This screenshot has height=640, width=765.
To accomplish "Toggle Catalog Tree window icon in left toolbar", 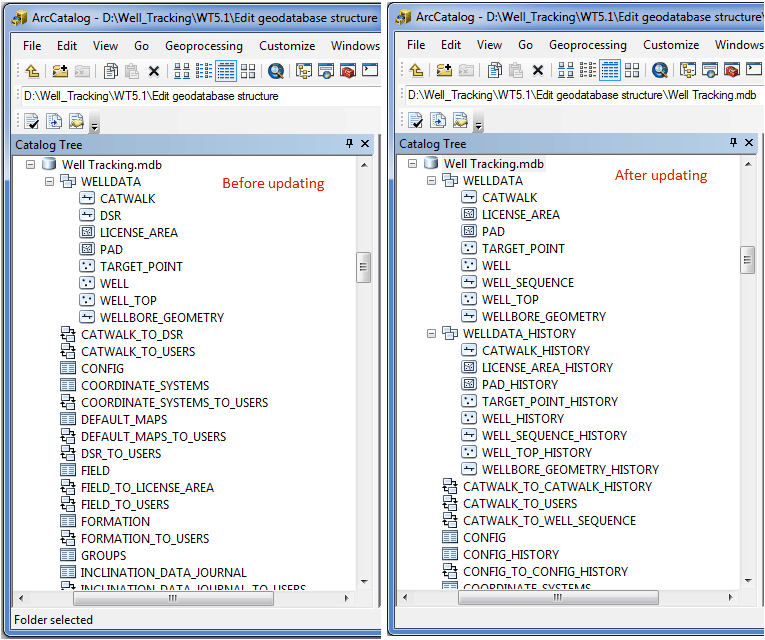I will [303, 71].
